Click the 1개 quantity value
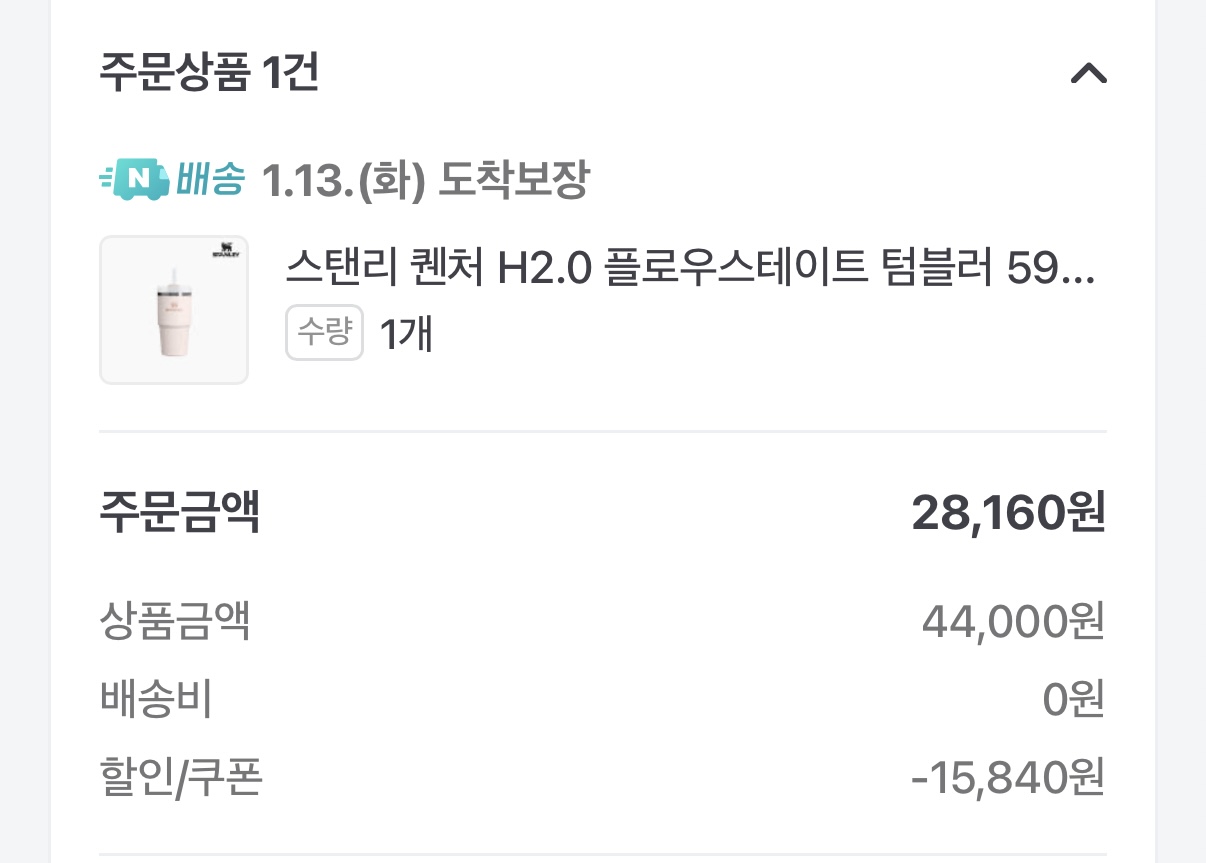The height and width of the screenshot is (863, 1206). pyautogui.click(x=405, y=334)
